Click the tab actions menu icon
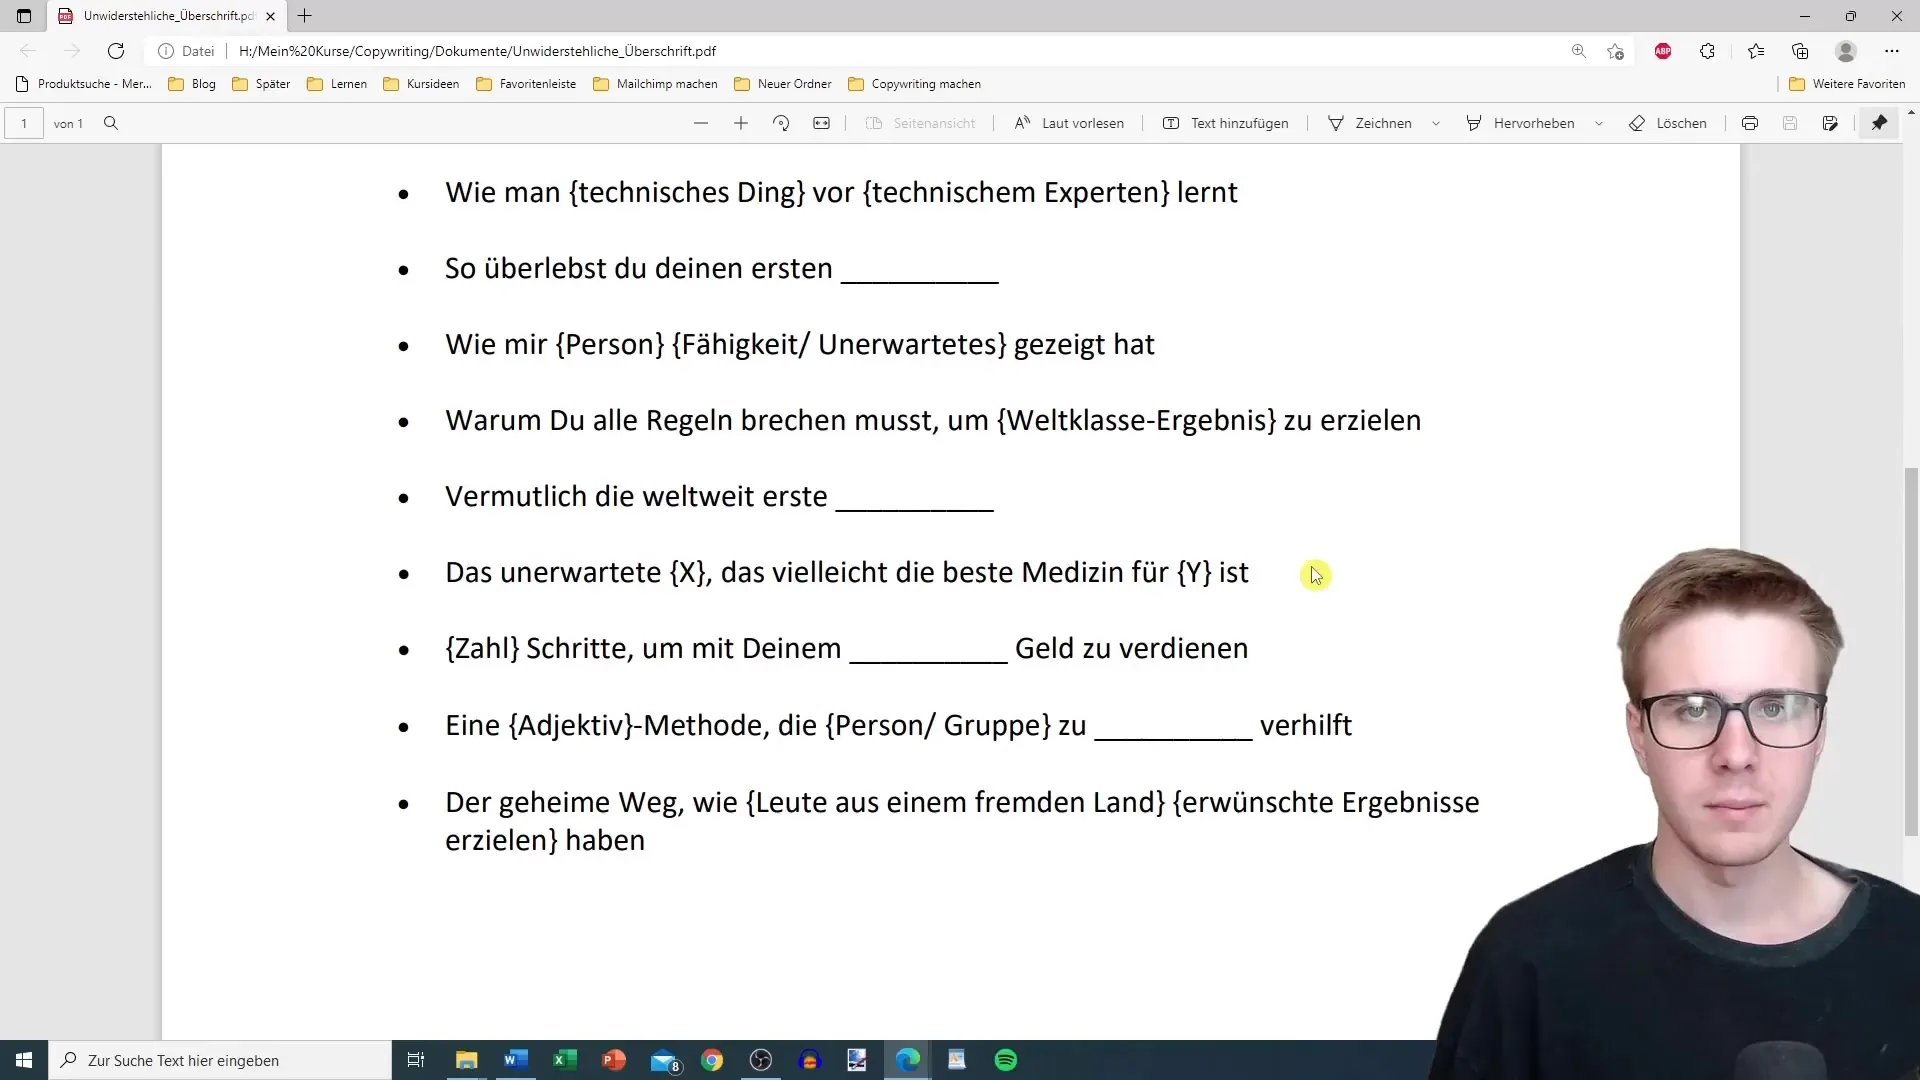This screenshot has height=1080, width=1920. pos(24,16)
